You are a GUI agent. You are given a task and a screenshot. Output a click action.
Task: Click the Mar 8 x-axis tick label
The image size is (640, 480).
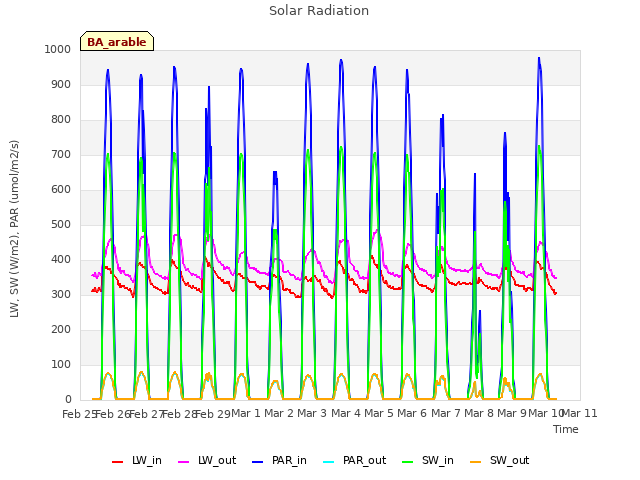(x=478, y=413)
